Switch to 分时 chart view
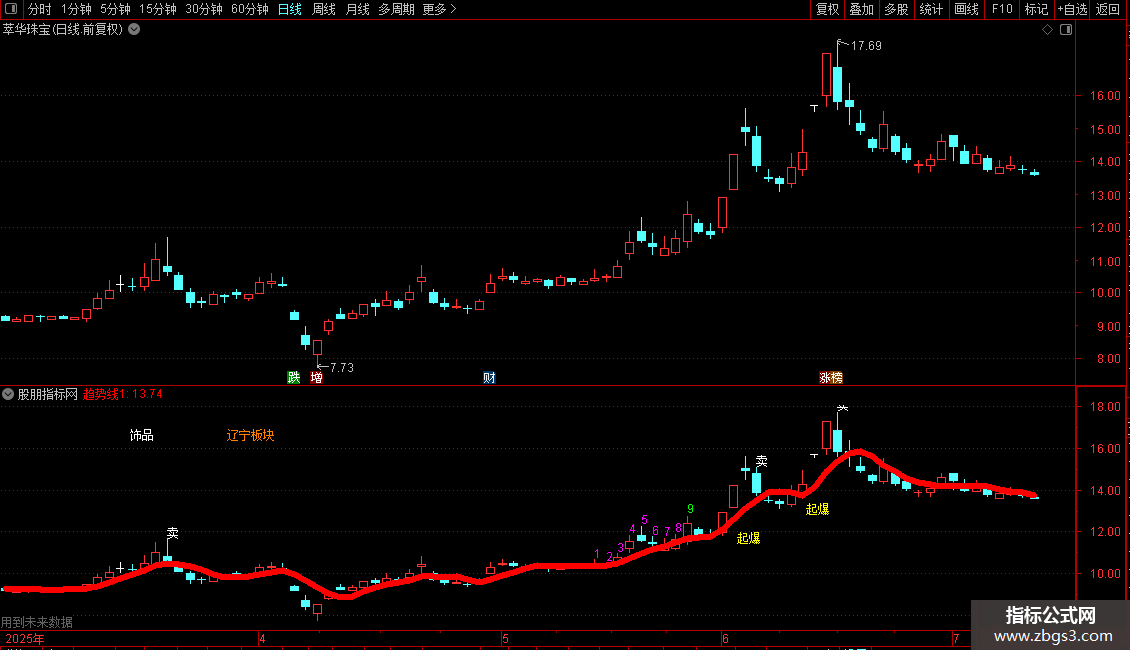 (x=40, y=9)
